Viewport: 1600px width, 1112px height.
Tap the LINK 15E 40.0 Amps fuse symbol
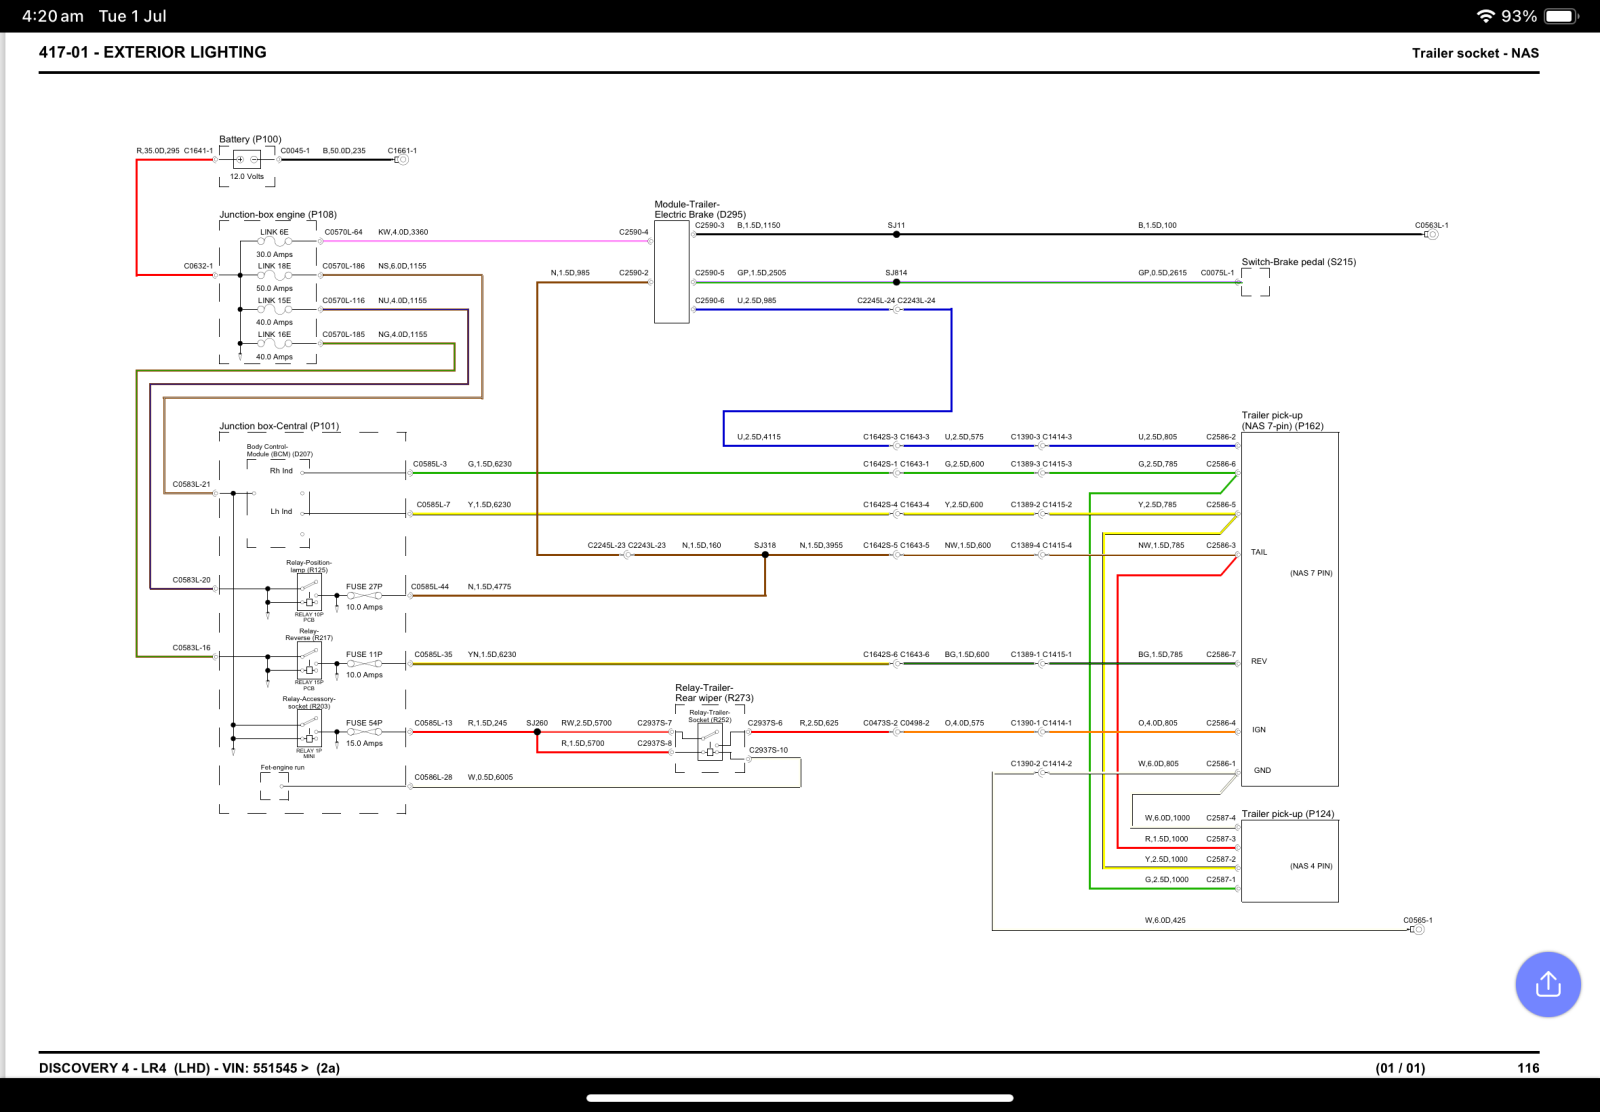[x=275, y=309]
